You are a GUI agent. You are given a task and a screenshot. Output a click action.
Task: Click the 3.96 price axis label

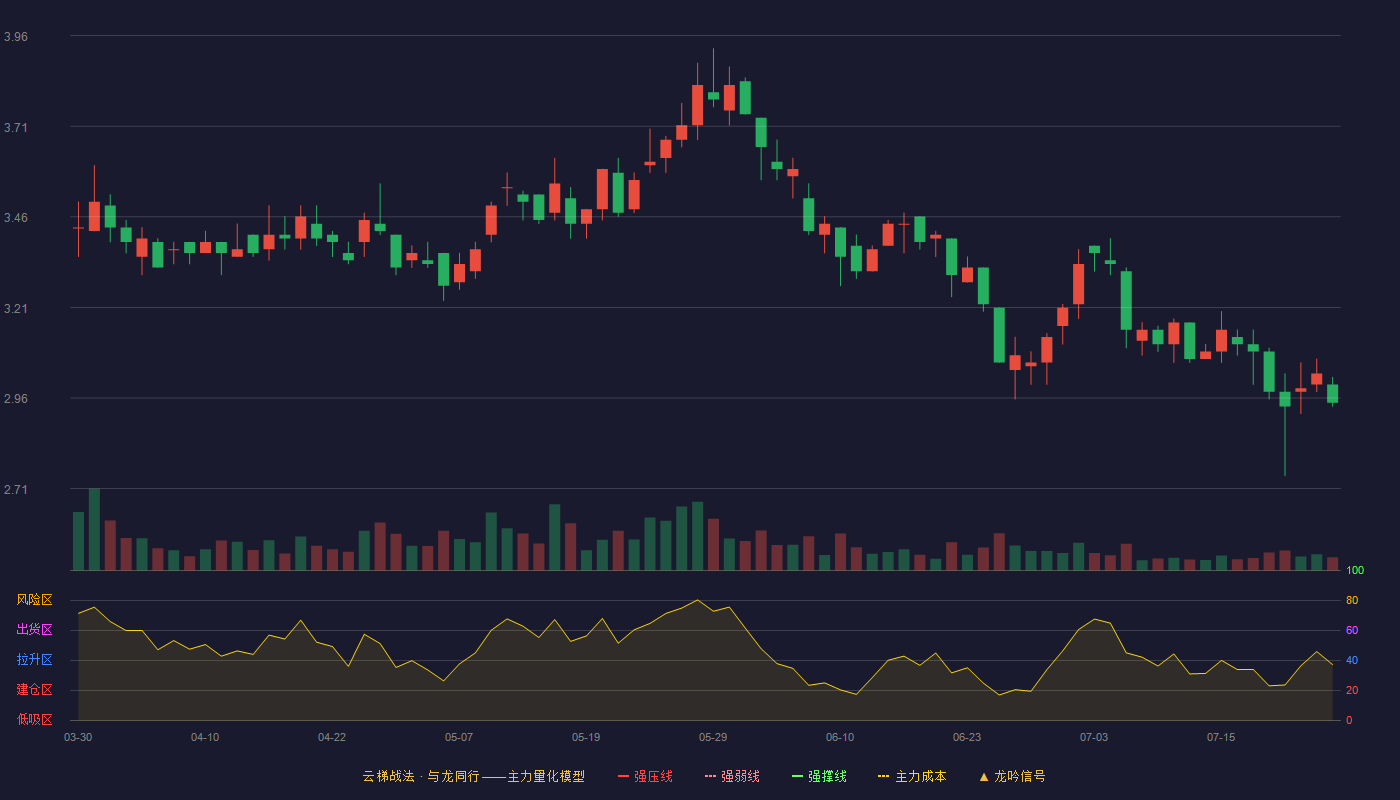[x=16, y=37]
